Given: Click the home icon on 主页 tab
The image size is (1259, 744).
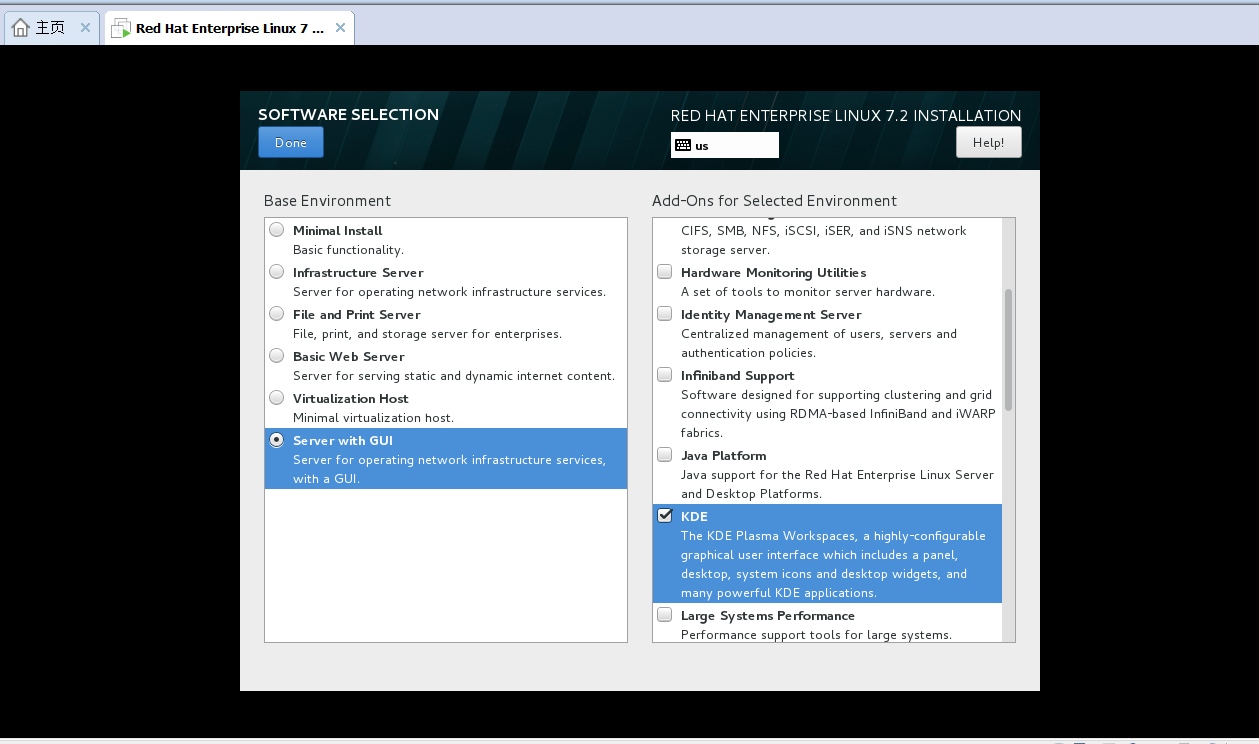Looking at the screenshot, I should [x=20, y=28].
